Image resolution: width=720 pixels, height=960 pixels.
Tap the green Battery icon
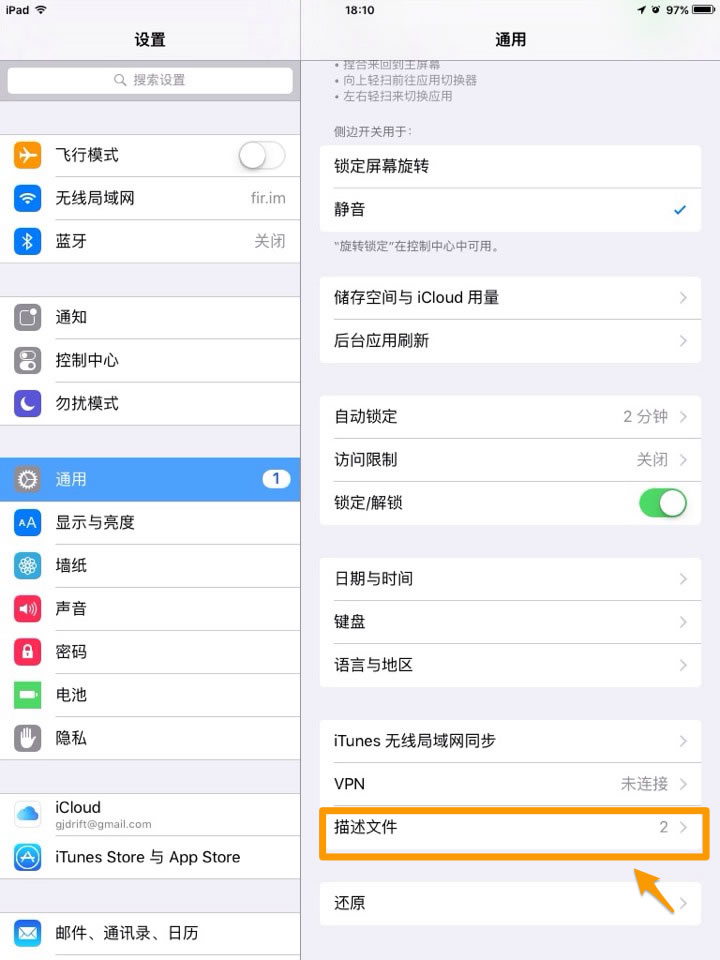28,695
